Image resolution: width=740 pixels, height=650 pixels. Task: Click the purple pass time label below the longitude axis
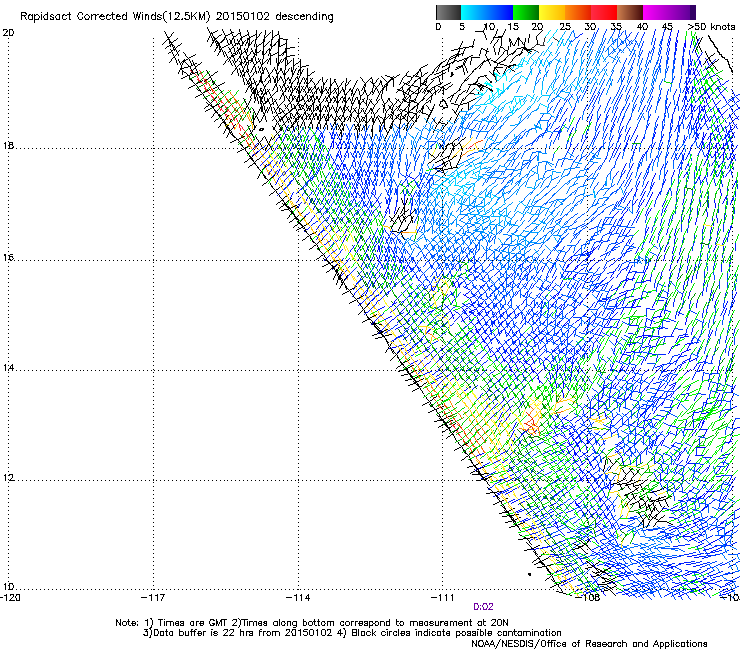click(x=483, y=607)
